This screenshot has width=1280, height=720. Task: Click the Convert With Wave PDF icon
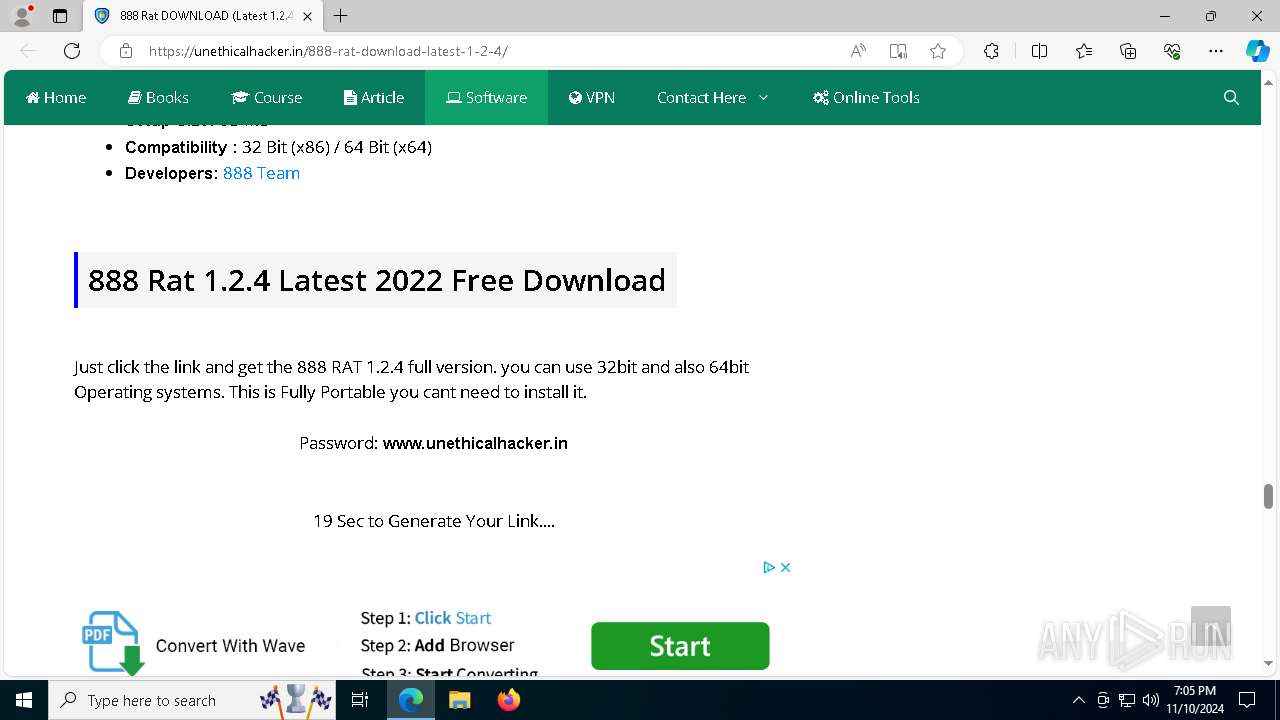click(x=112, y=643)
